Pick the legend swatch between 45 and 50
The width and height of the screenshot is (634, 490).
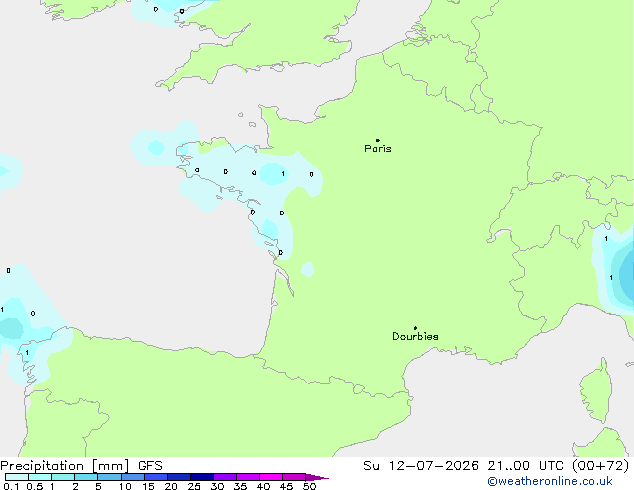(x=294, y=477)
